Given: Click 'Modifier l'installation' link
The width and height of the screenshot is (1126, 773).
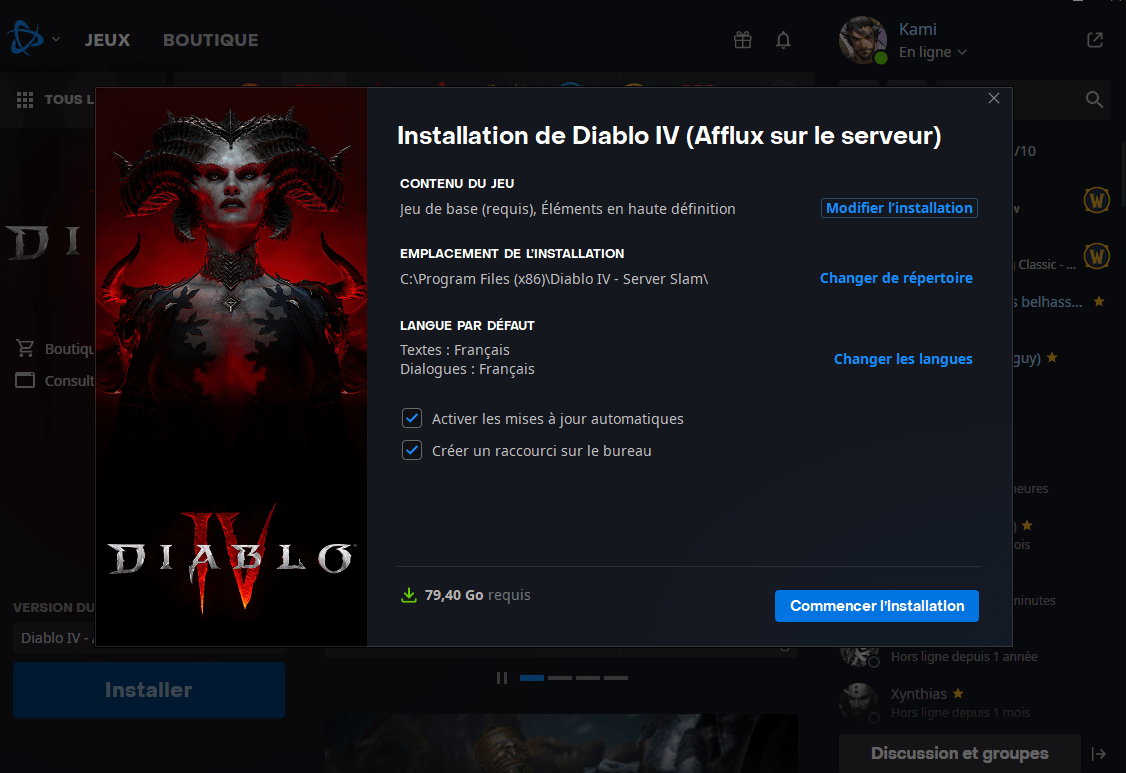Looking at the screenshot, I should 898,208.
